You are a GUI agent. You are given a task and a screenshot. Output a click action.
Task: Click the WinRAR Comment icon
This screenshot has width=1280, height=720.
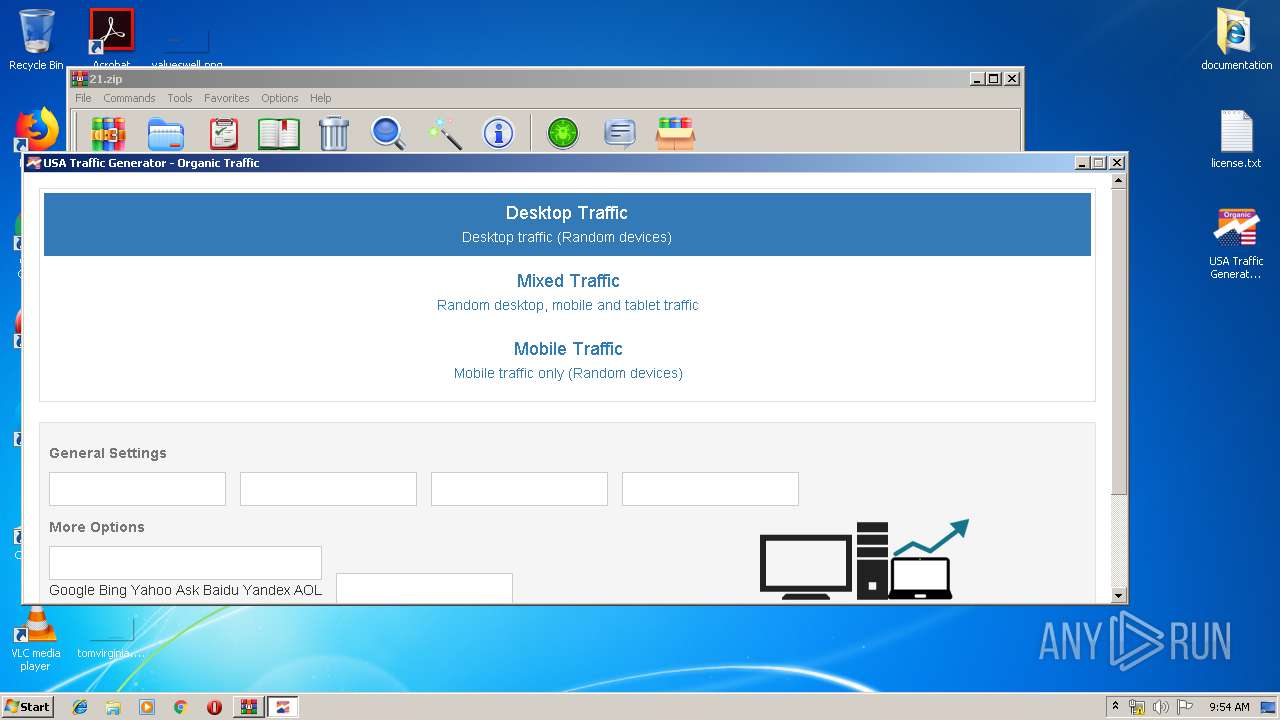[x=620, y=133]
